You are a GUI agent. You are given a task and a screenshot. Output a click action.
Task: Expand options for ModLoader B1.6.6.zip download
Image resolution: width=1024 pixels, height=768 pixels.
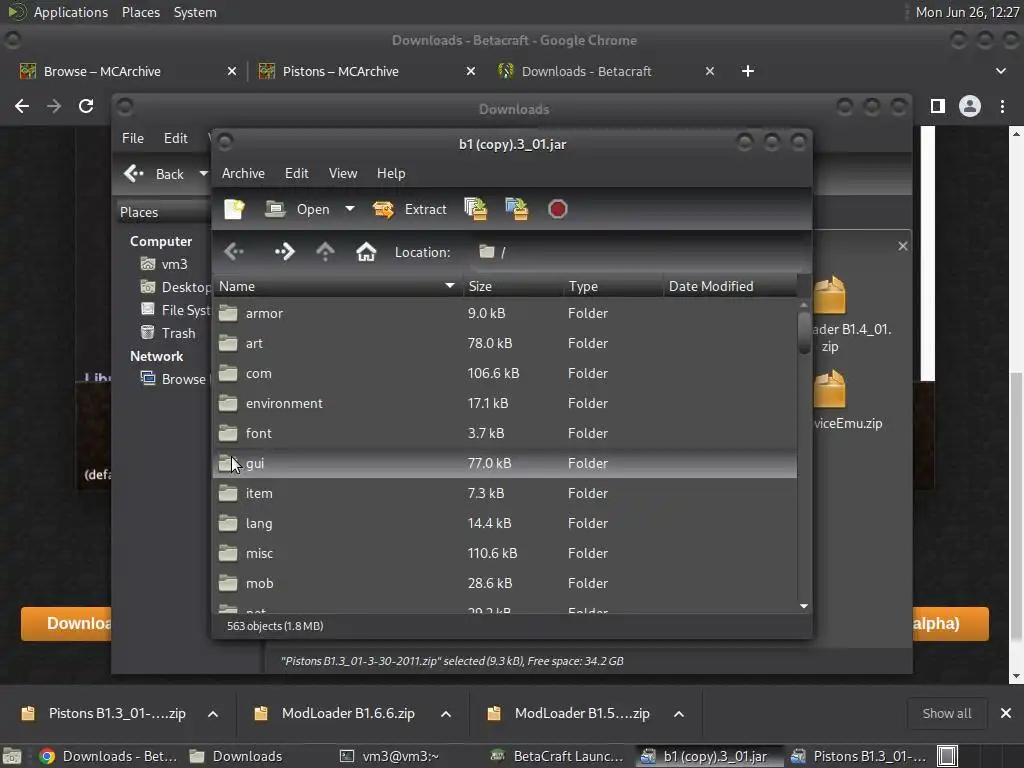tap(446, 714)
